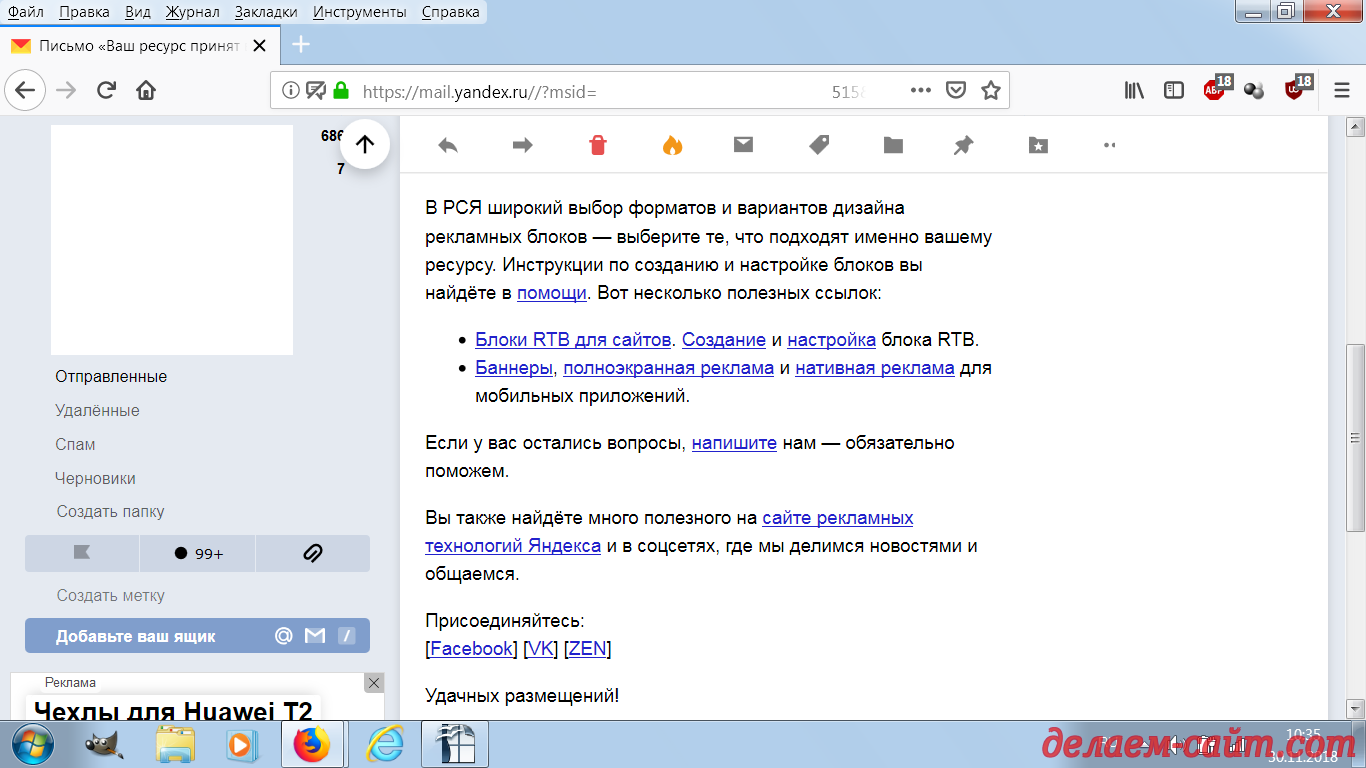Open GIMP from the taskbar
The image size is (1366, 768).
(103, 745)
